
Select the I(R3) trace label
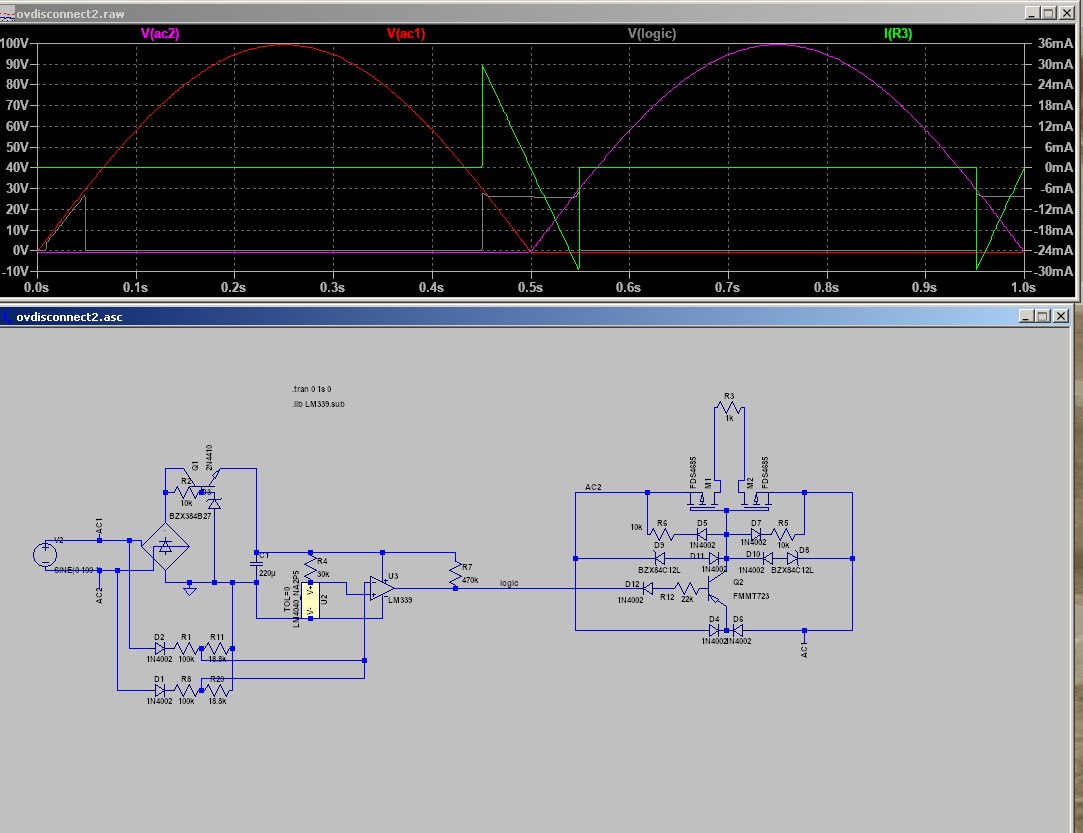898,33
